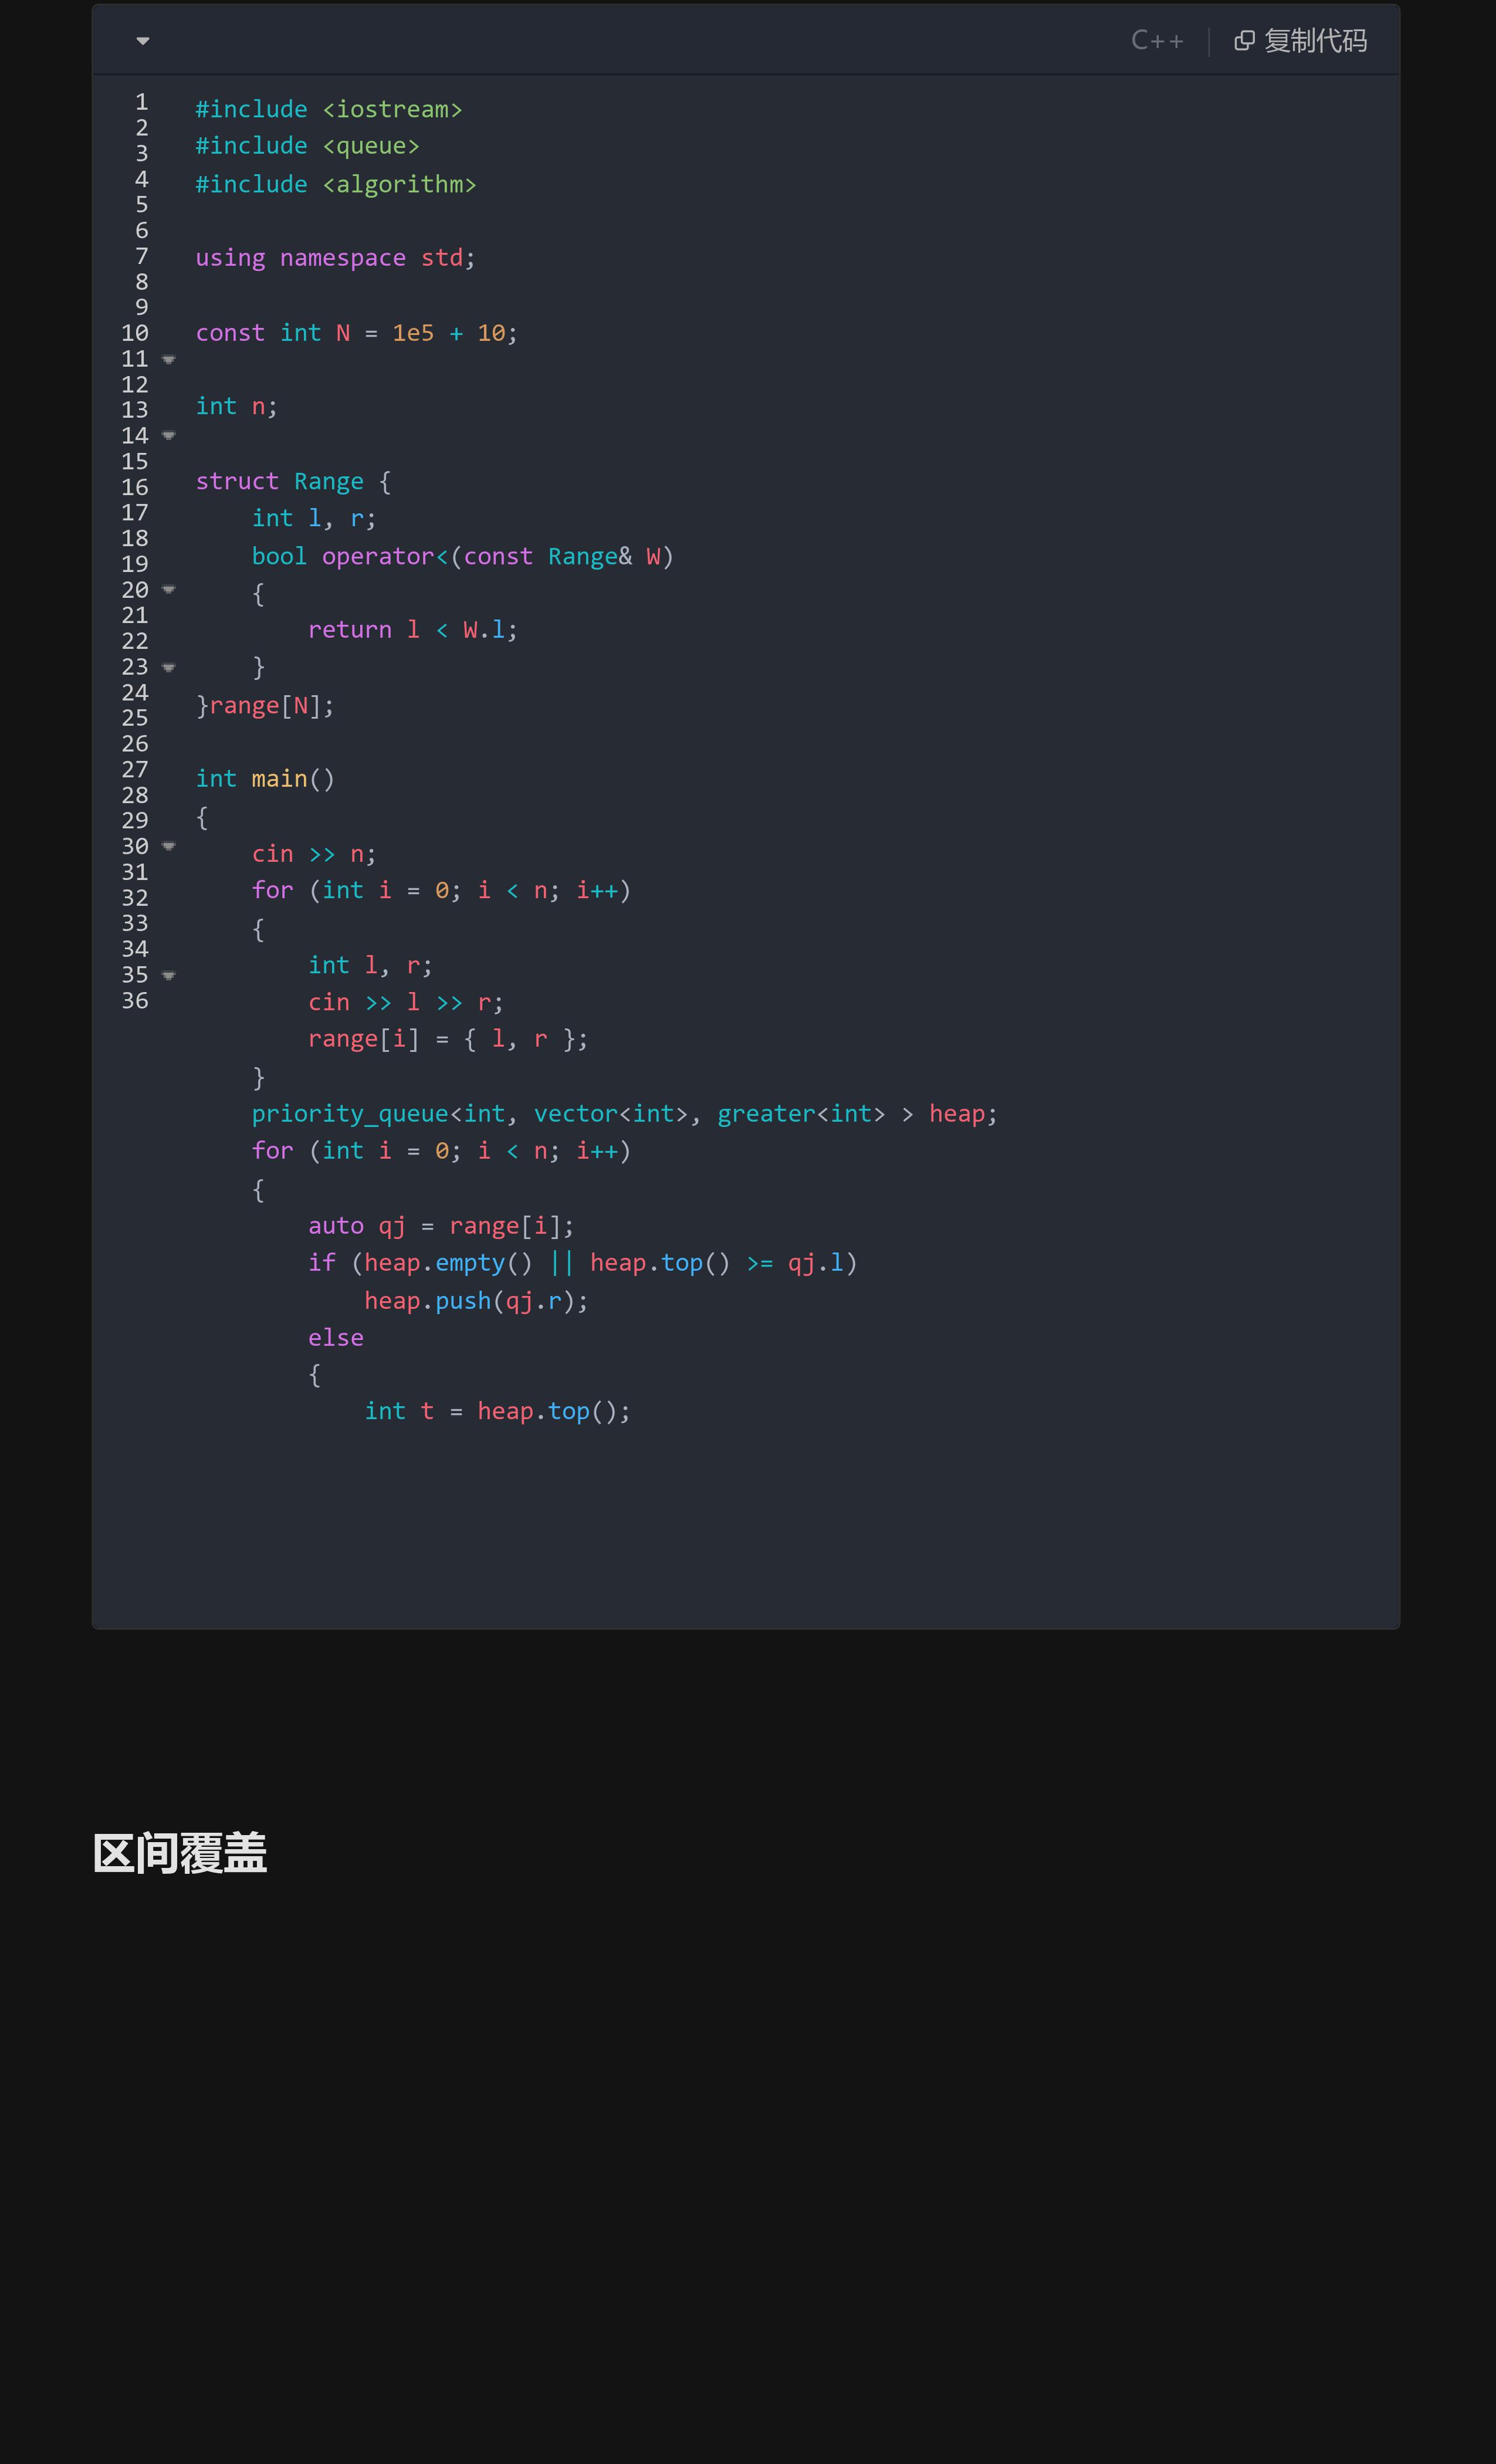Fold code at line 20 arrow

[x=169, y=590]
